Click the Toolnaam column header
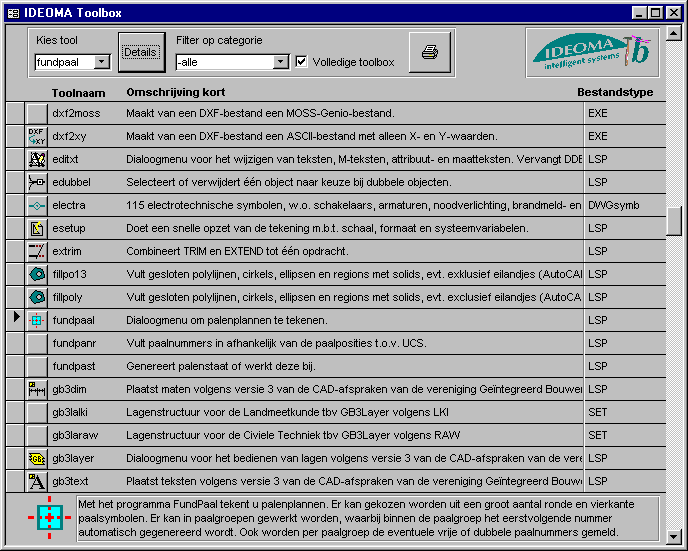 pos(79,93)
